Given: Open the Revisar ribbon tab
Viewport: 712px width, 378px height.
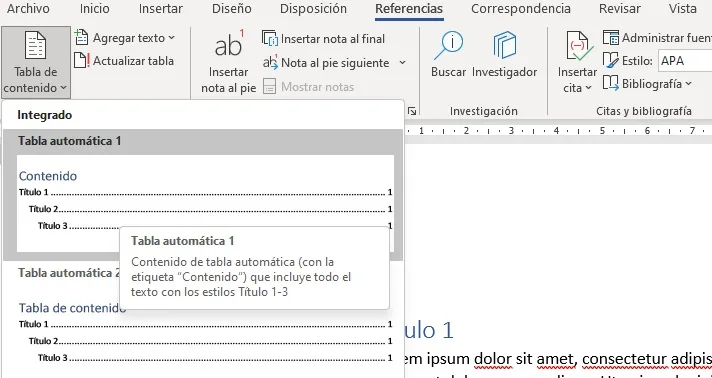Looking at the screenshot, I should click(x=620, y=8).
